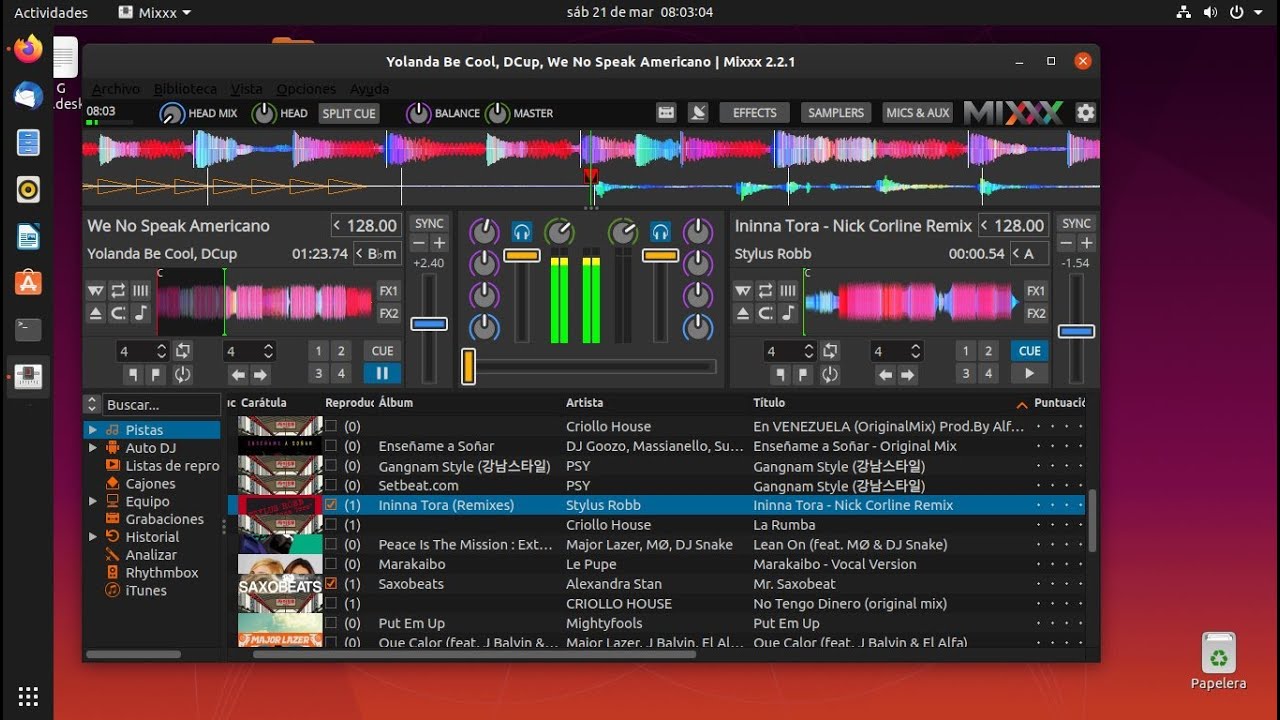Beatjump forward on right deck
This screenshot has width=1280, height=720.
pyautogui.click(x=908, y=375)
